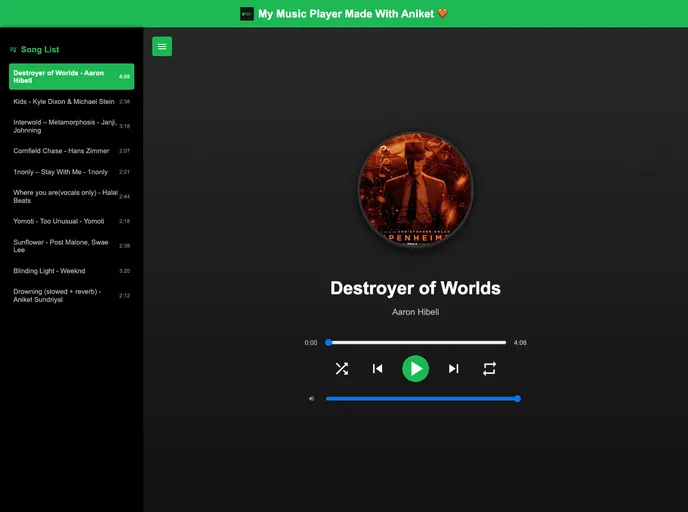This screenshot has height=512, width=688.
Task: Click the total duration '4:06' beside the seek bar
Action: (520, 343)
